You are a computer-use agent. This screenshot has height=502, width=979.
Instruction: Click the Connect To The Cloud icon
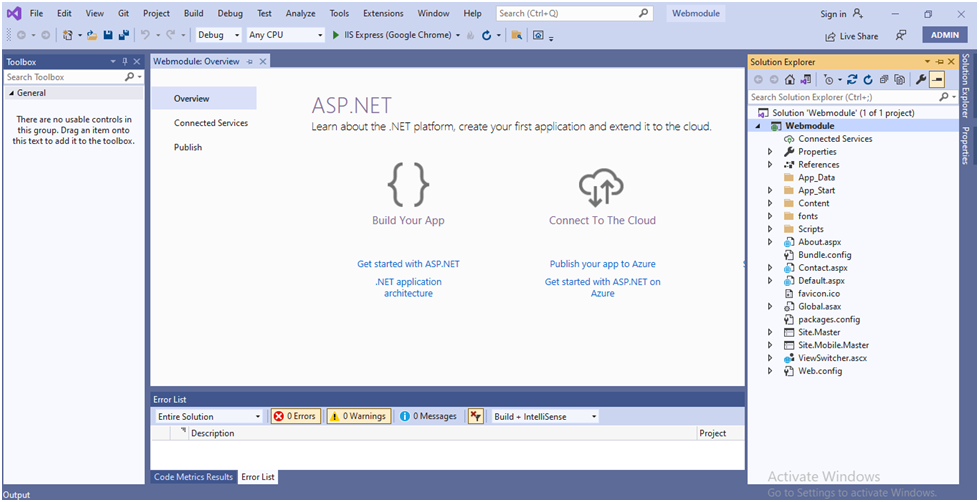[x=601, y=187]
